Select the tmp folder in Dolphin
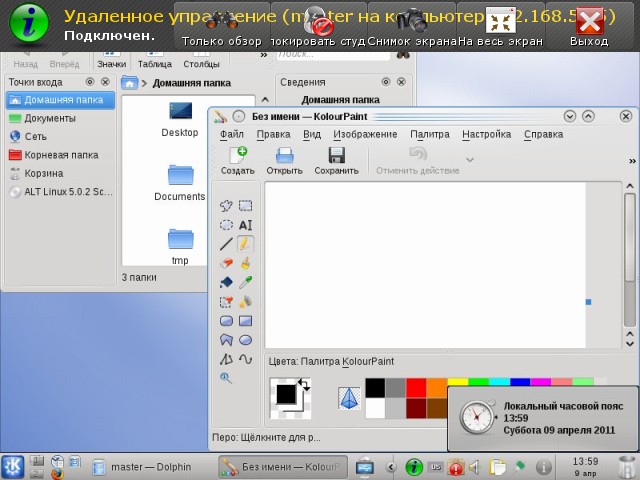 180,247
